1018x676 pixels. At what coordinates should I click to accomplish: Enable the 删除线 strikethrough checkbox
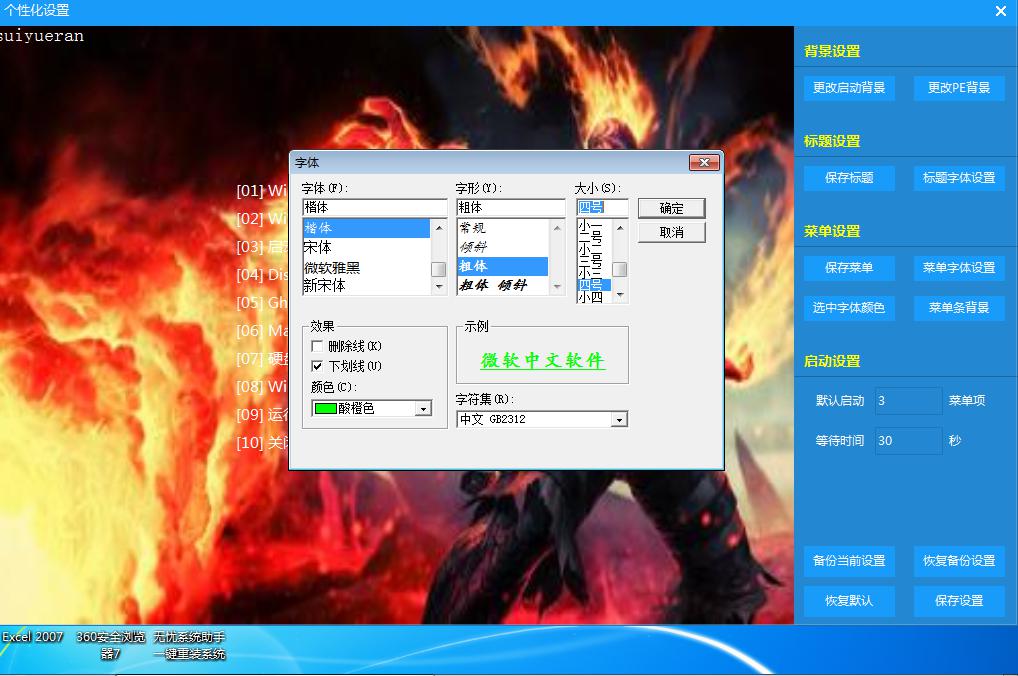tap(317, 346)
